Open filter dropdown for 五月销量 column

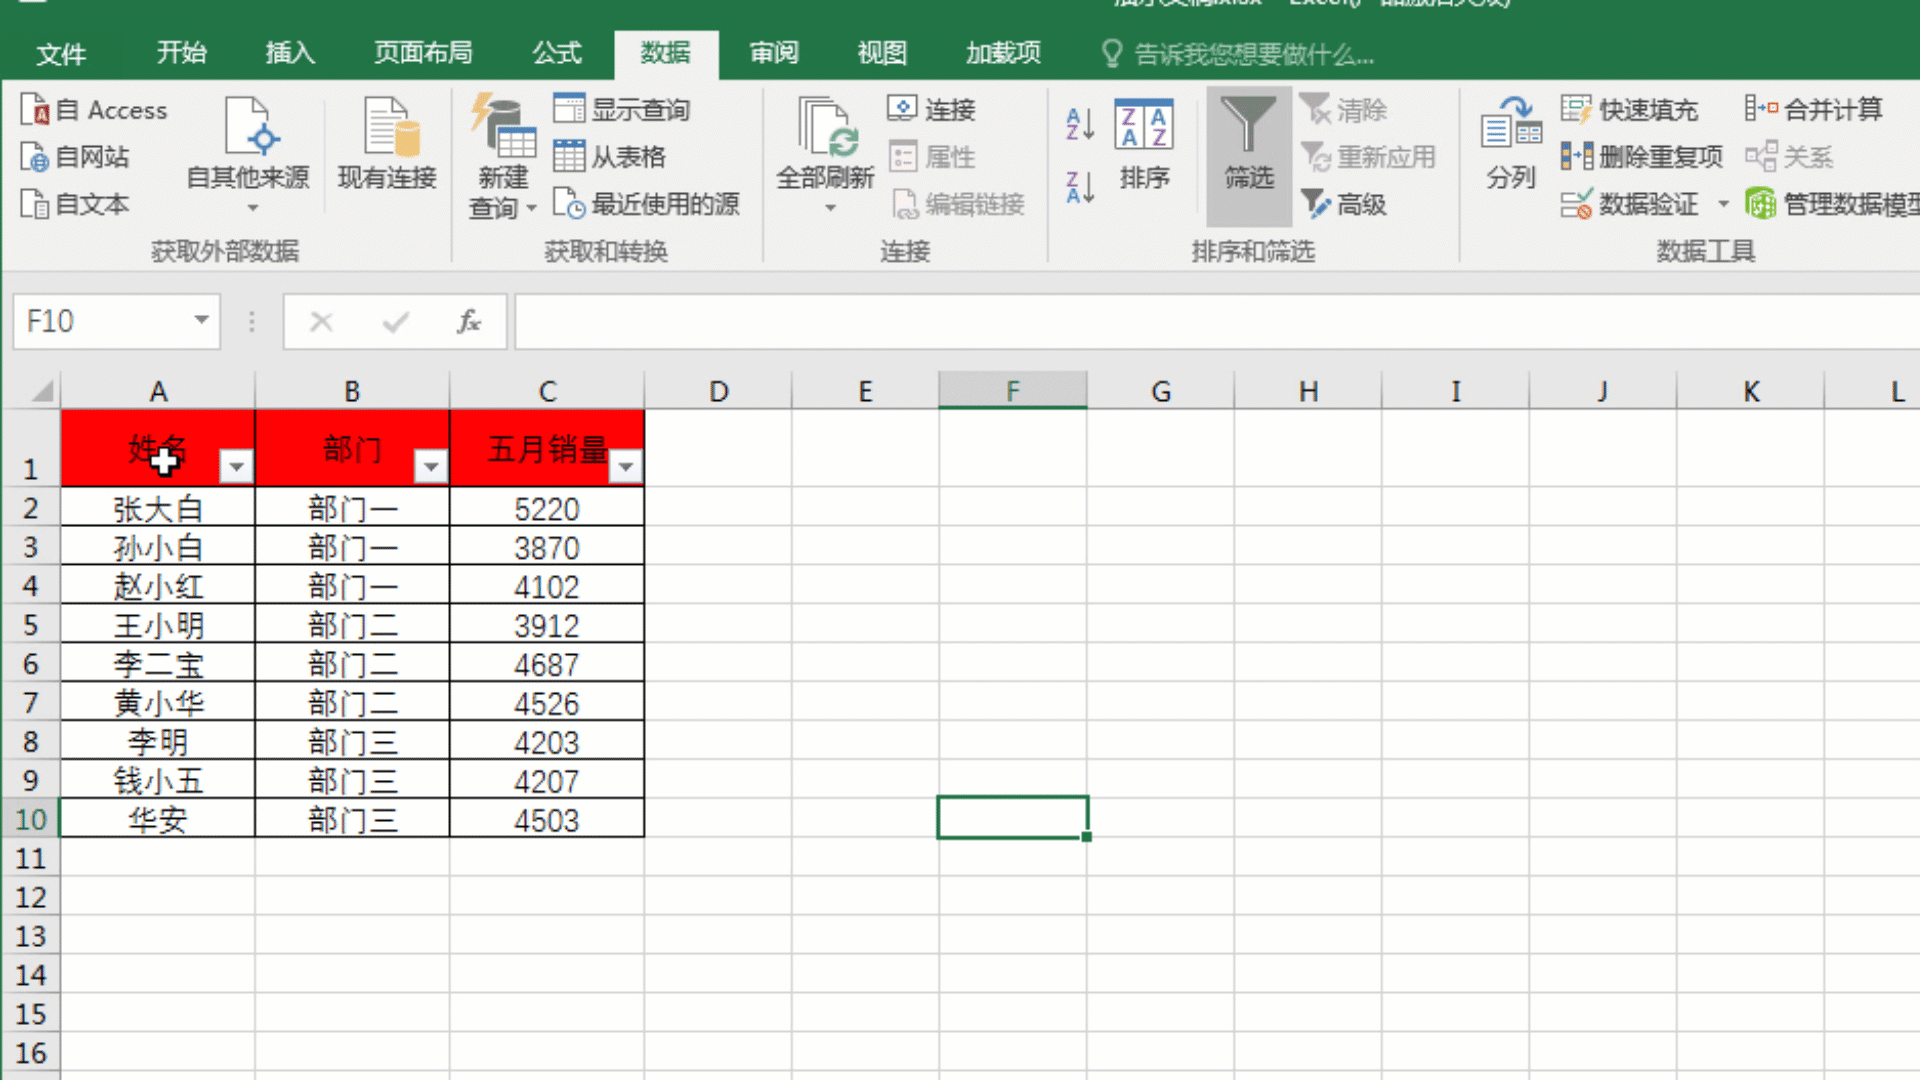(626, 466)
